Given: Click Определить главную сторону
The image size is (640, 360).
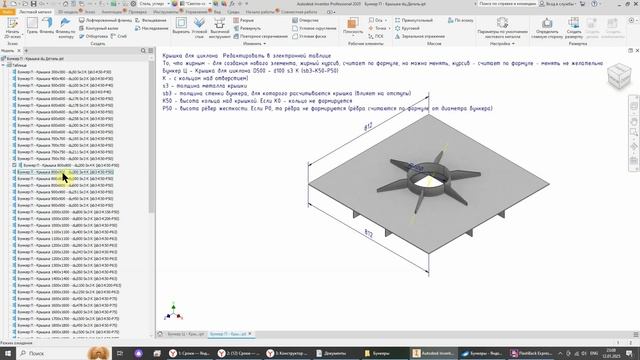Looking at the screenshot, I should 547,28.
